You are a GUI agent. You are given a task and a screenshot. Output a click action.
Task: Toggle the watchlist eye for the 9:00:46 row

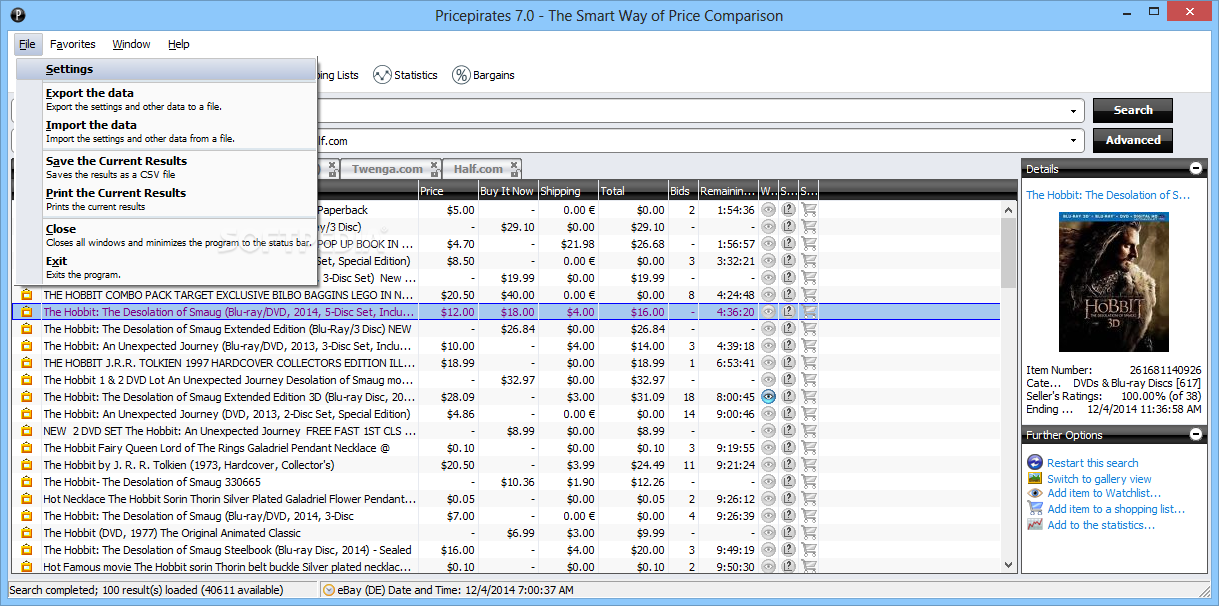point(768,414)
